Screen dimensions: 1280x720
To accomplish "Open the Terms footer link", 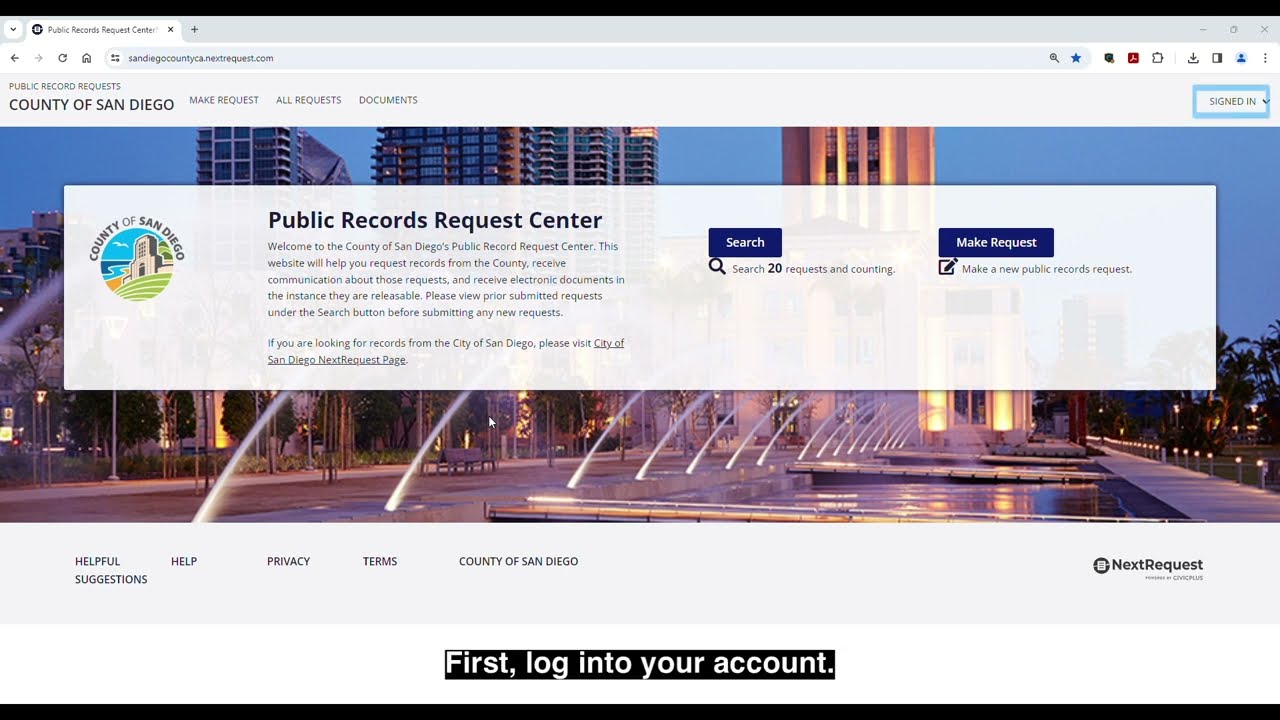I will point(380,561).
